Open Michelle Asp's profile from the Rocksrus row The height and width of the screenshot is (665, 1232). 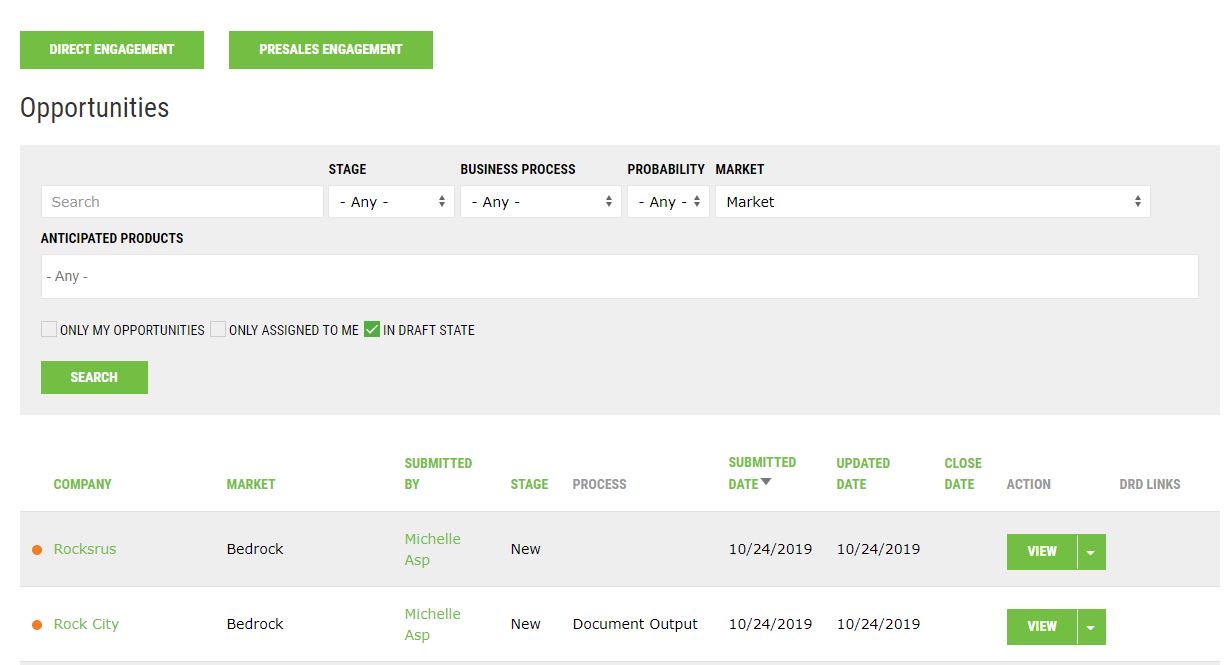(432, 549)
